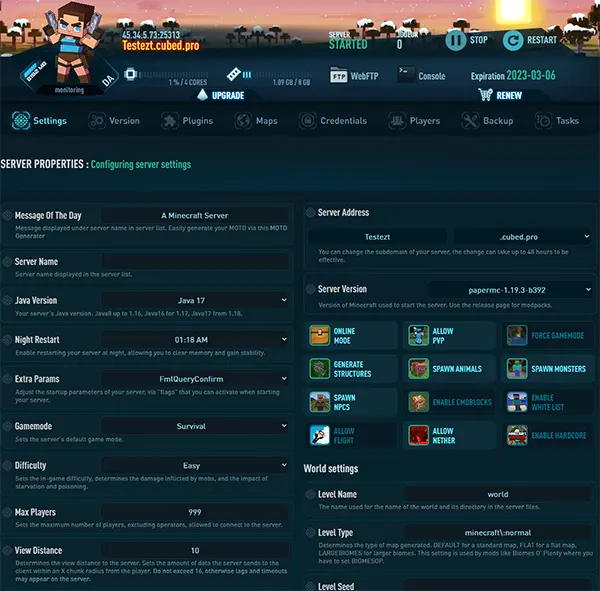The height and width of the screenshot is (591, 600).
Task: Click the Message Of The Day icon
Action: 8,216
